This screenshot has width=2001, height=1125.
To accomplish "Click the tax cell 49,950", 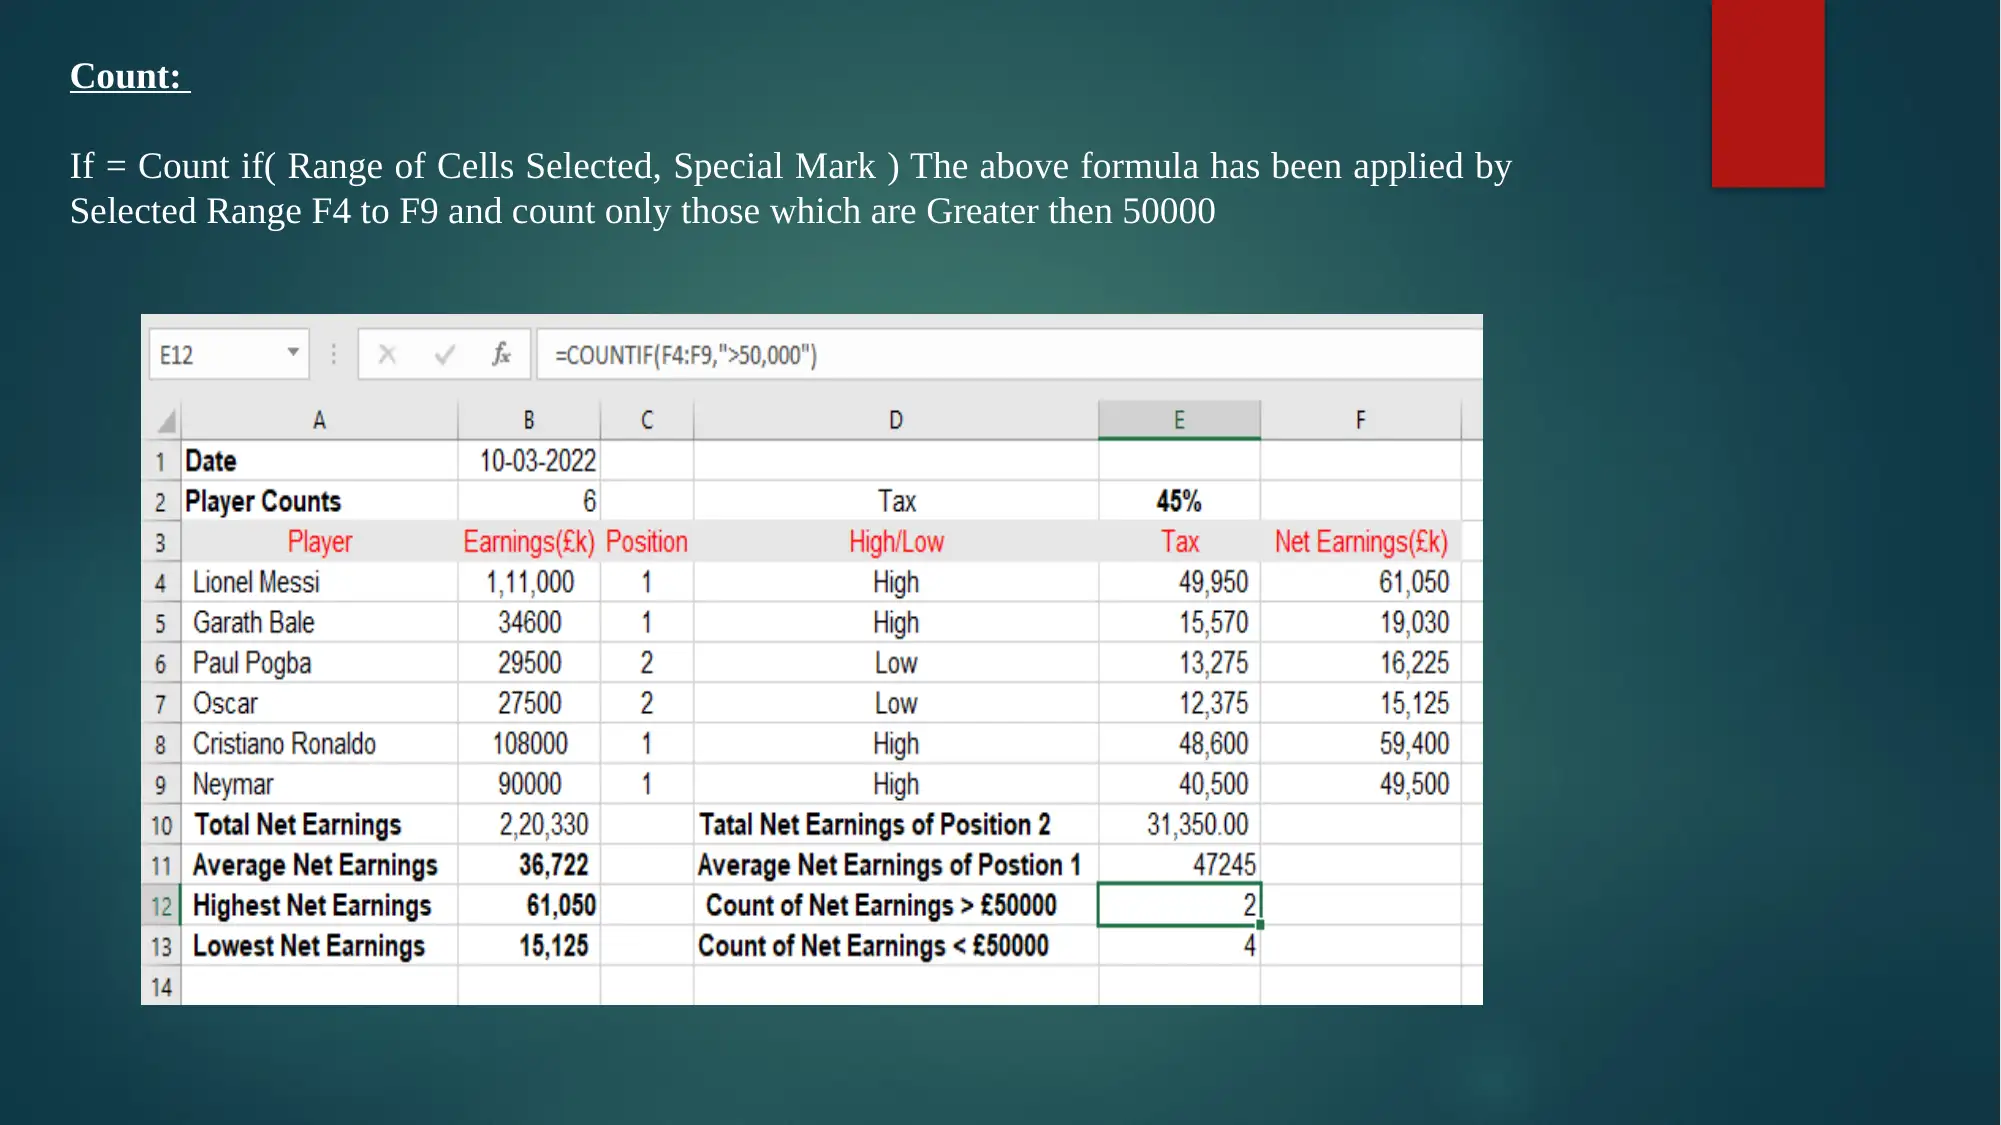I will pyautogui.click(x=1179, y=582).
